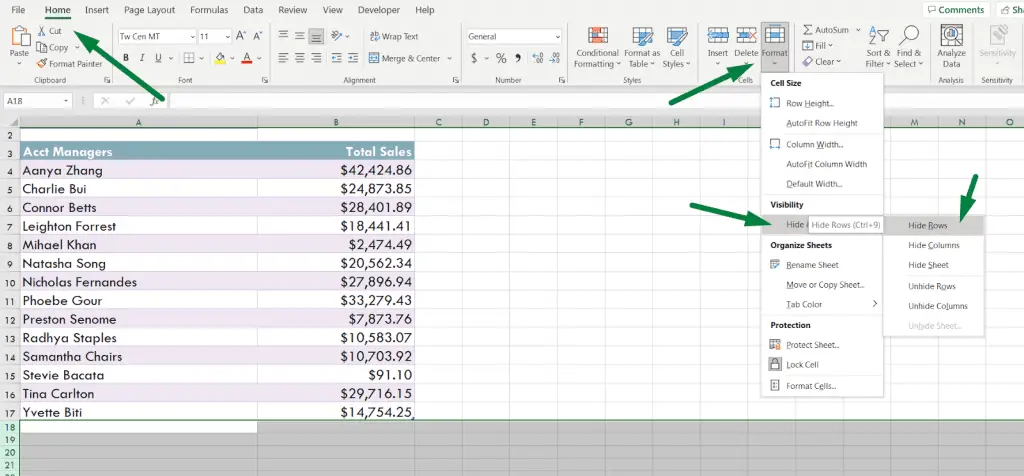This screenshot has height=476, width=1024.
Task: Switch to the Formulas tab
Action: [209, 10]
